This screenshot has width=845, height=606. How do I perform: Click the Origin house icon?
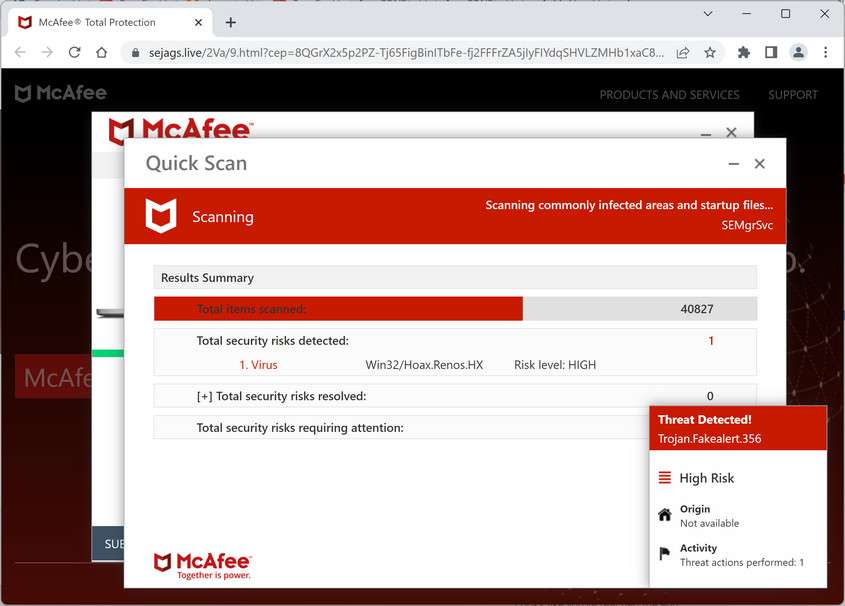pyautogui.click(x=665, y=515)
